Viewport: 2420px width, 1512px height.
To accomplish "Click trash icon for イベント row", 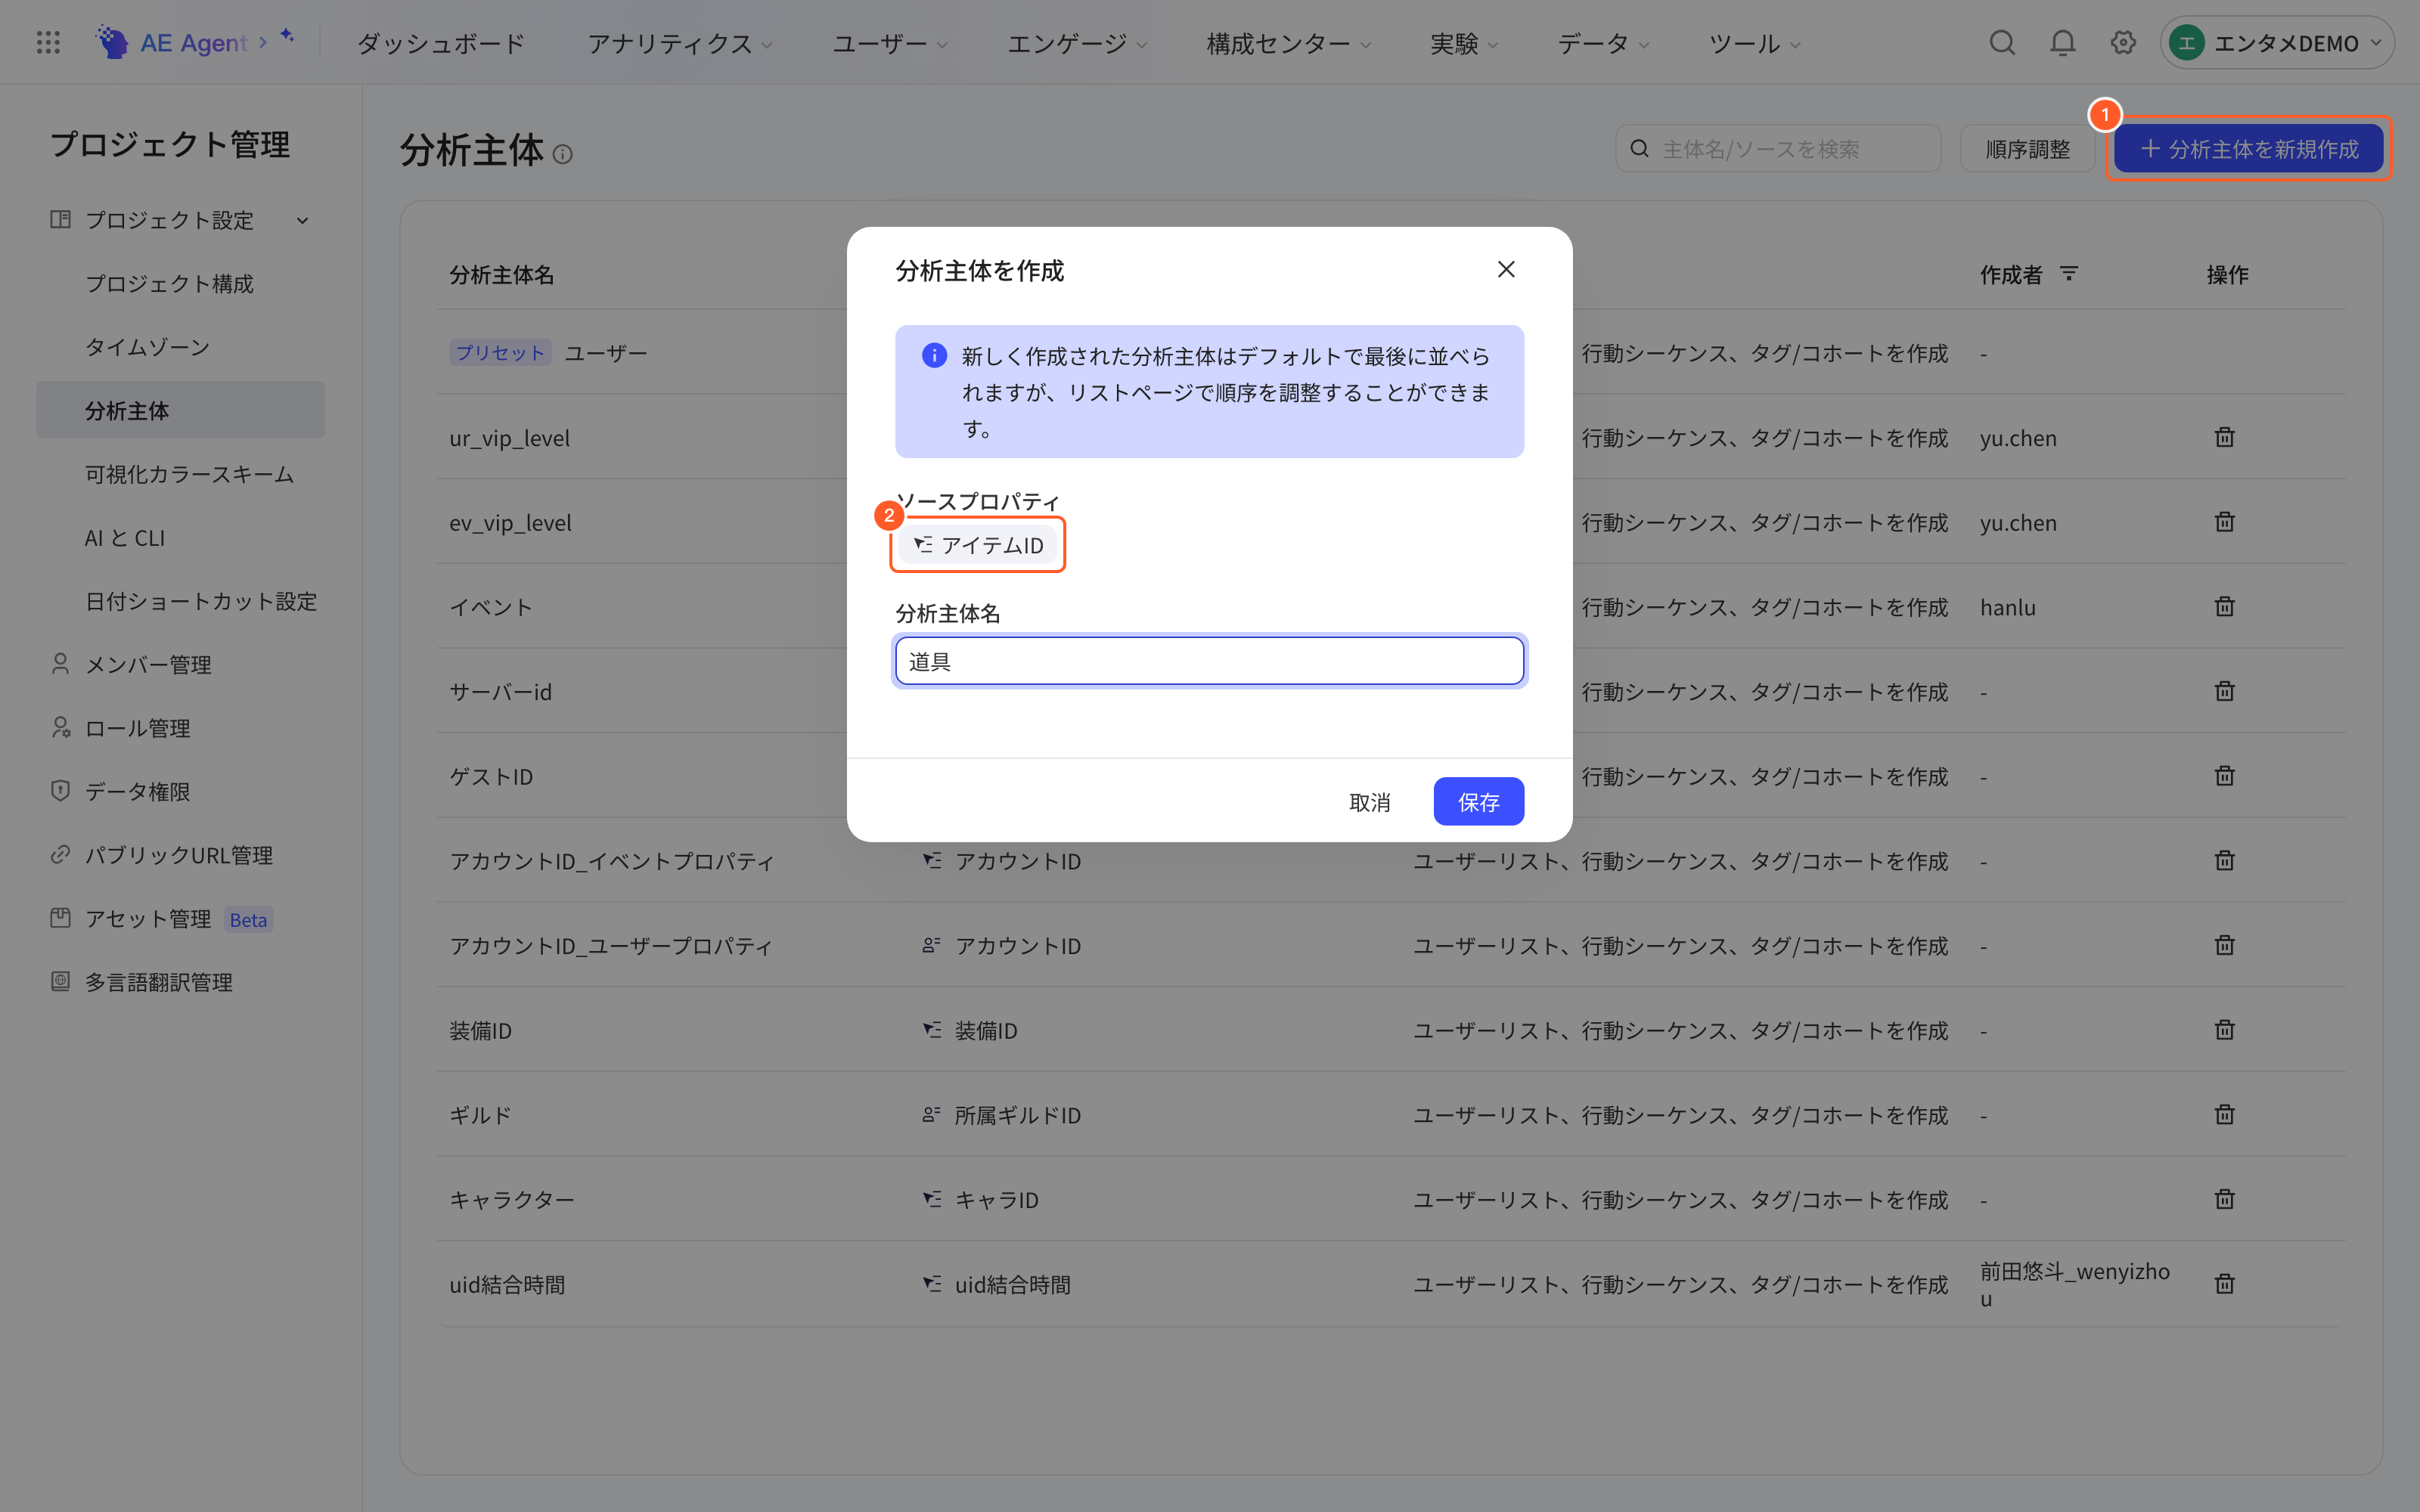I will (2224, 606).
